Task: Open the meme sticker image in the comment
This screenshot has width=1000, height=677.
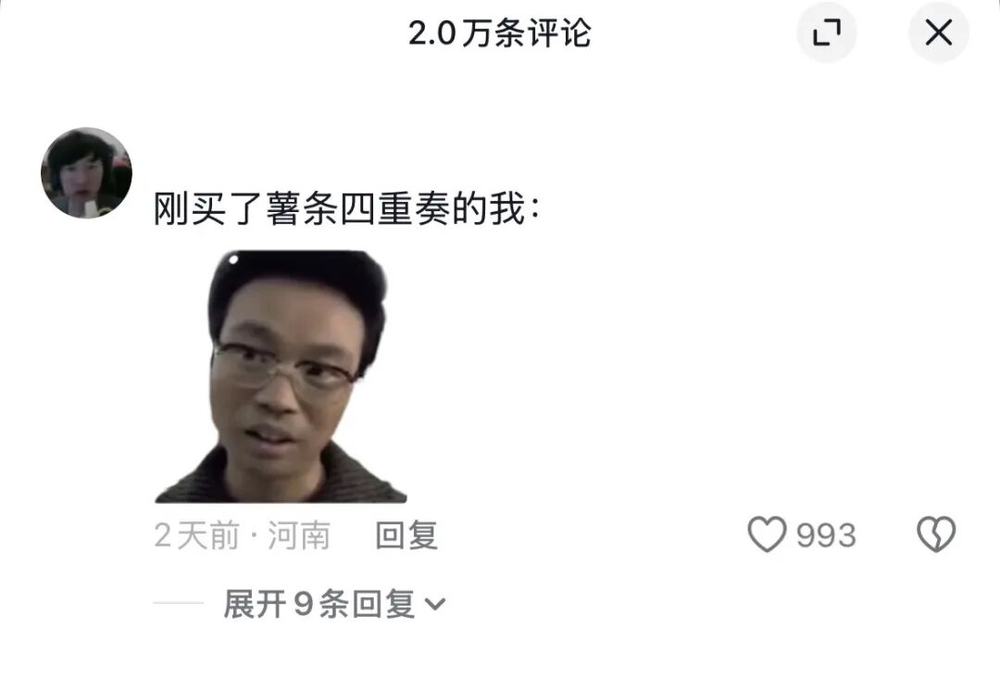Action: [281, 377]
